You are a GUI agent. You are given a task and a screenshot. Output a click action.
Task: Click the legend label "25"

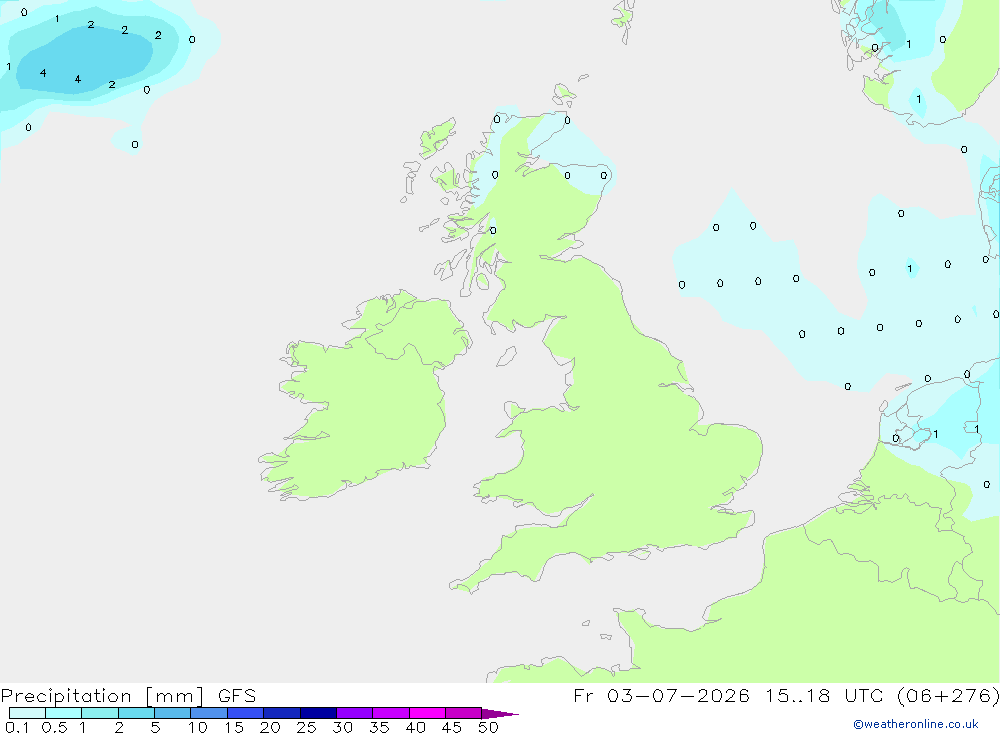307,727
